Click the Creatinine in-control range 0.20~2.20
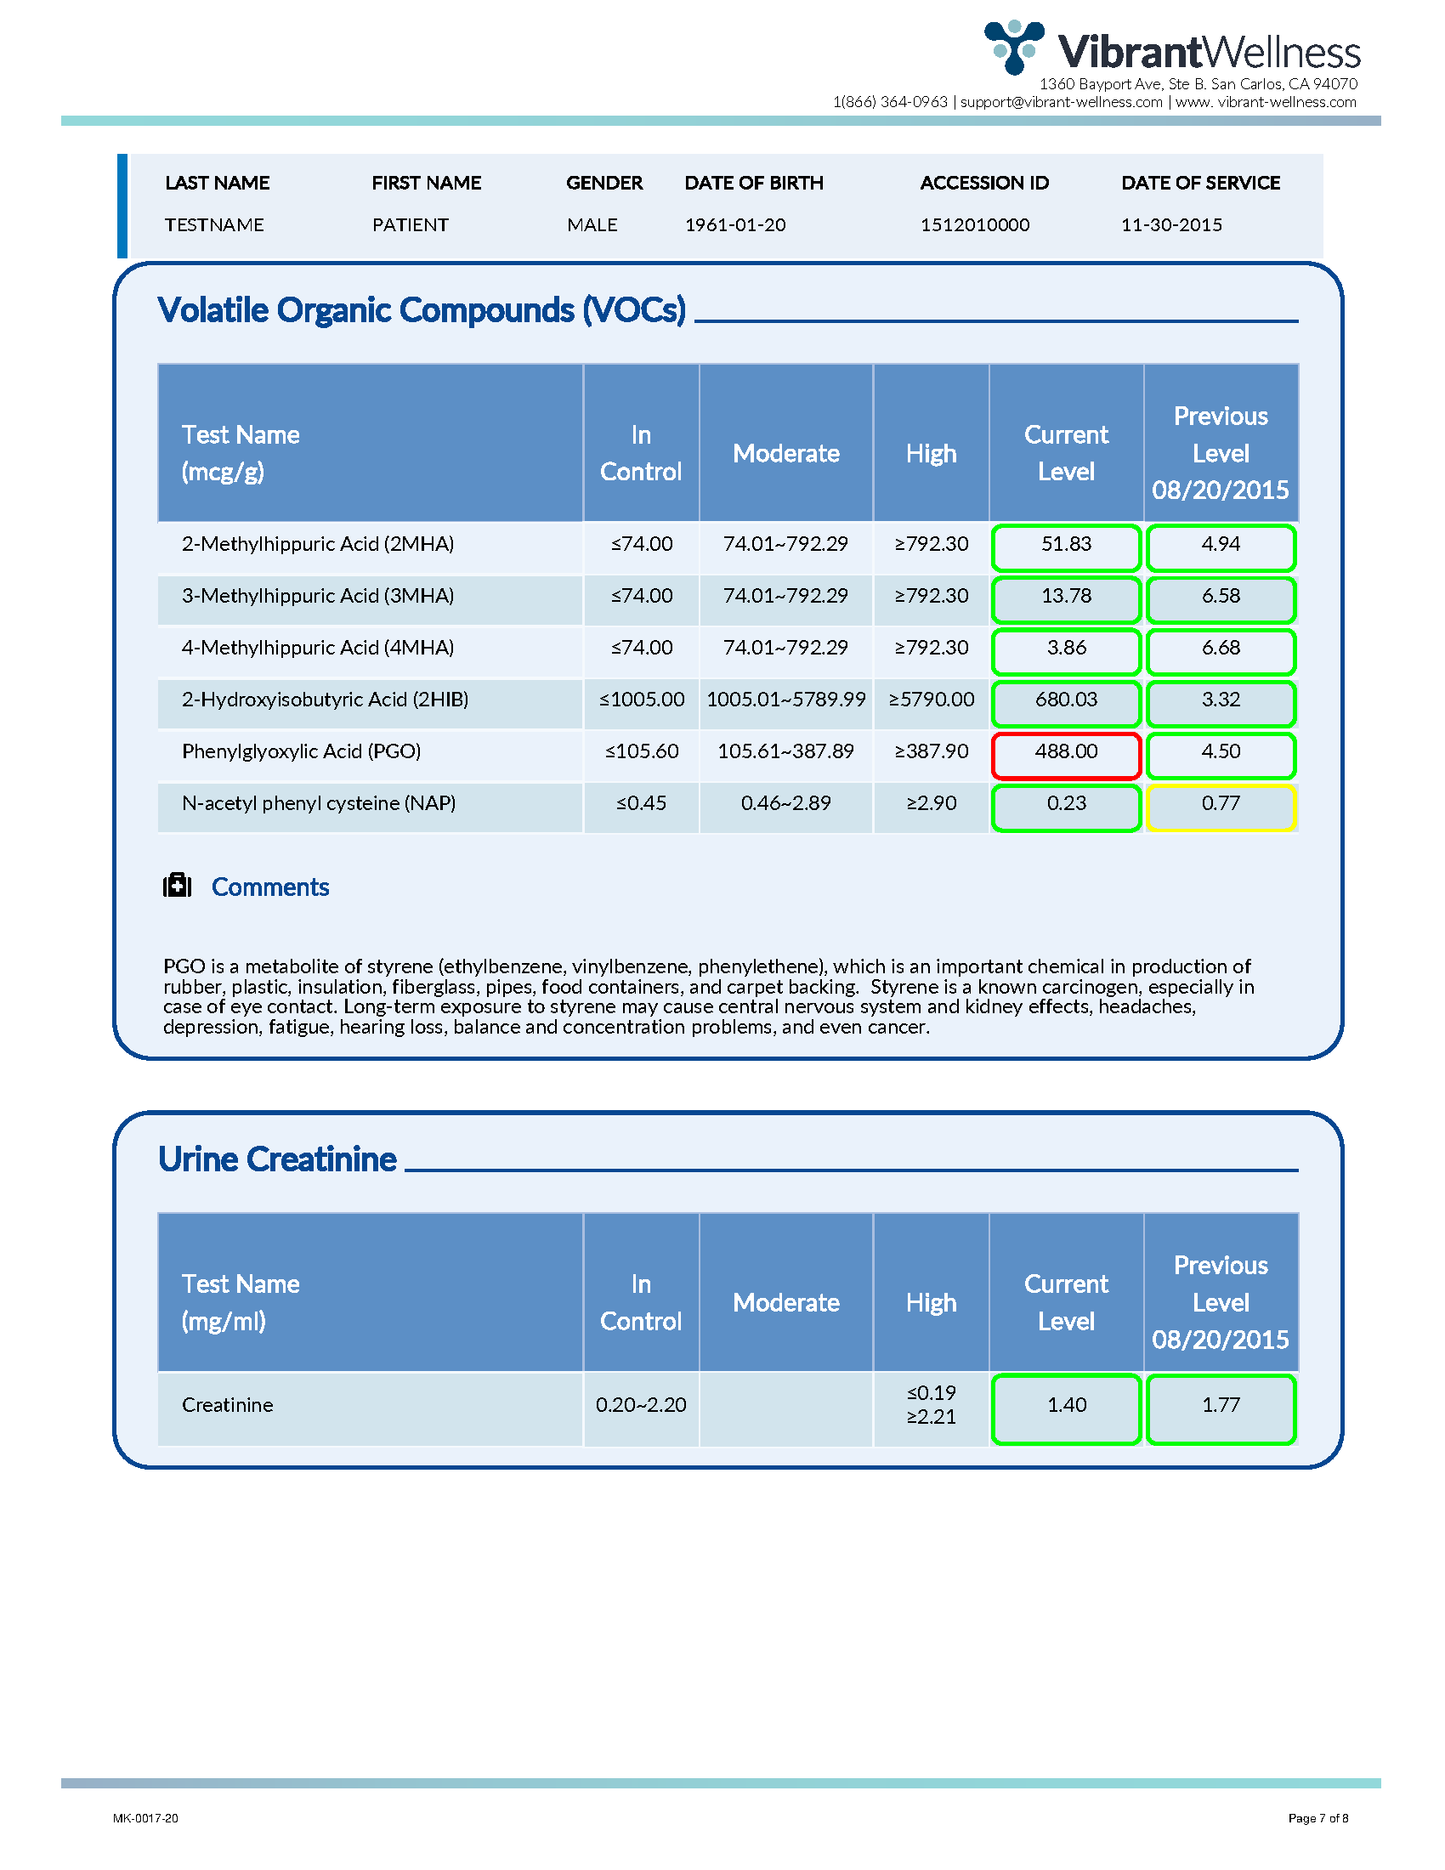This screenshot has height=1870, width=1445. (x=641, y=1405)
